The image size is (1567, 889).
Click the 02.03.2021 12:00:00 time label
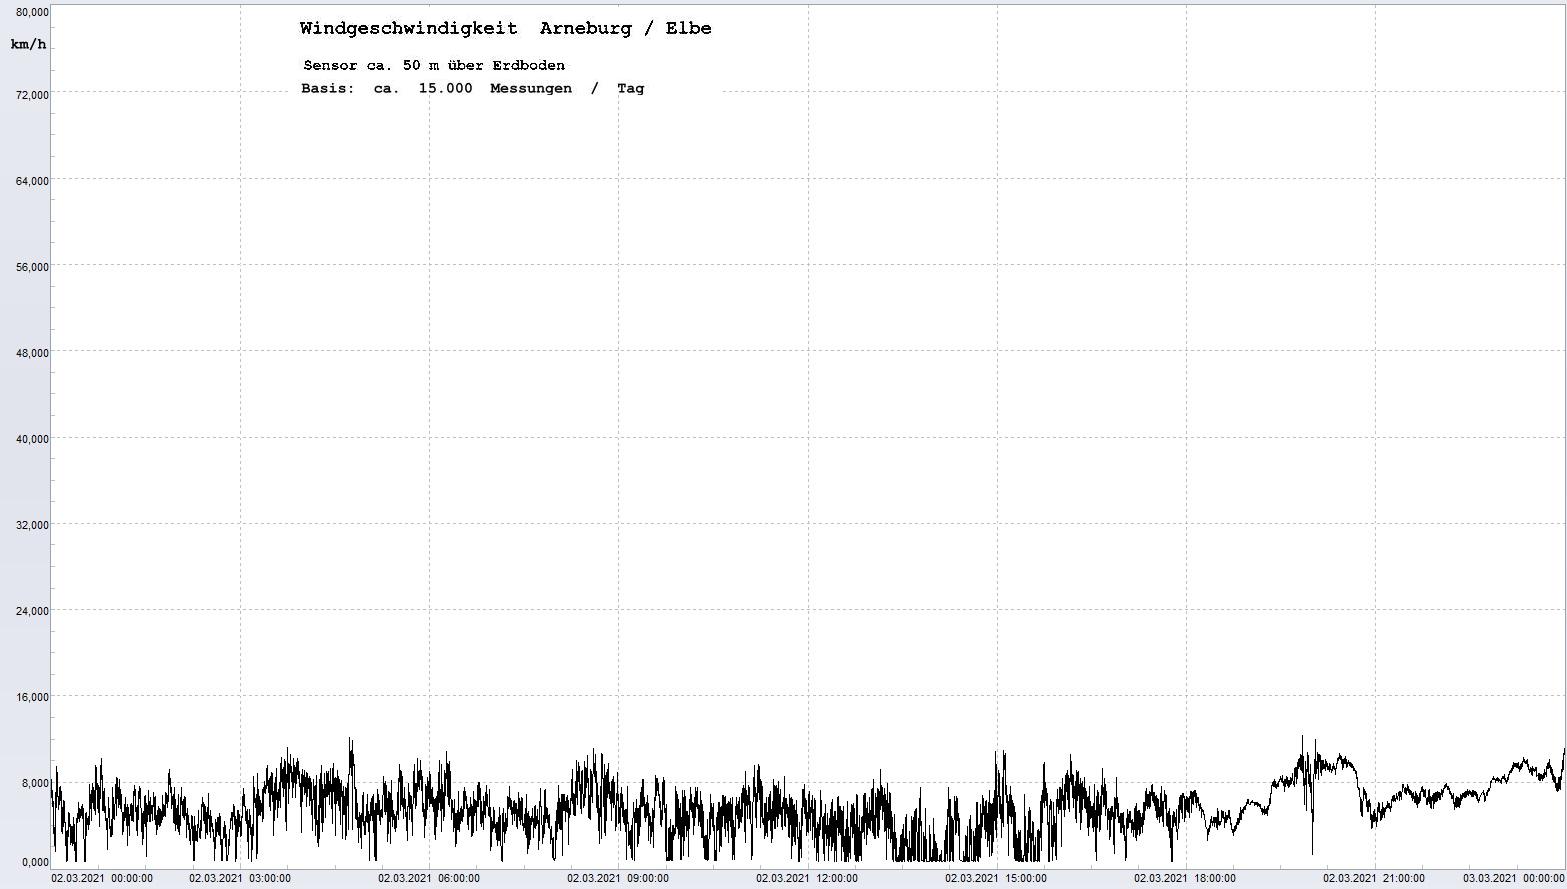point(807,879)
